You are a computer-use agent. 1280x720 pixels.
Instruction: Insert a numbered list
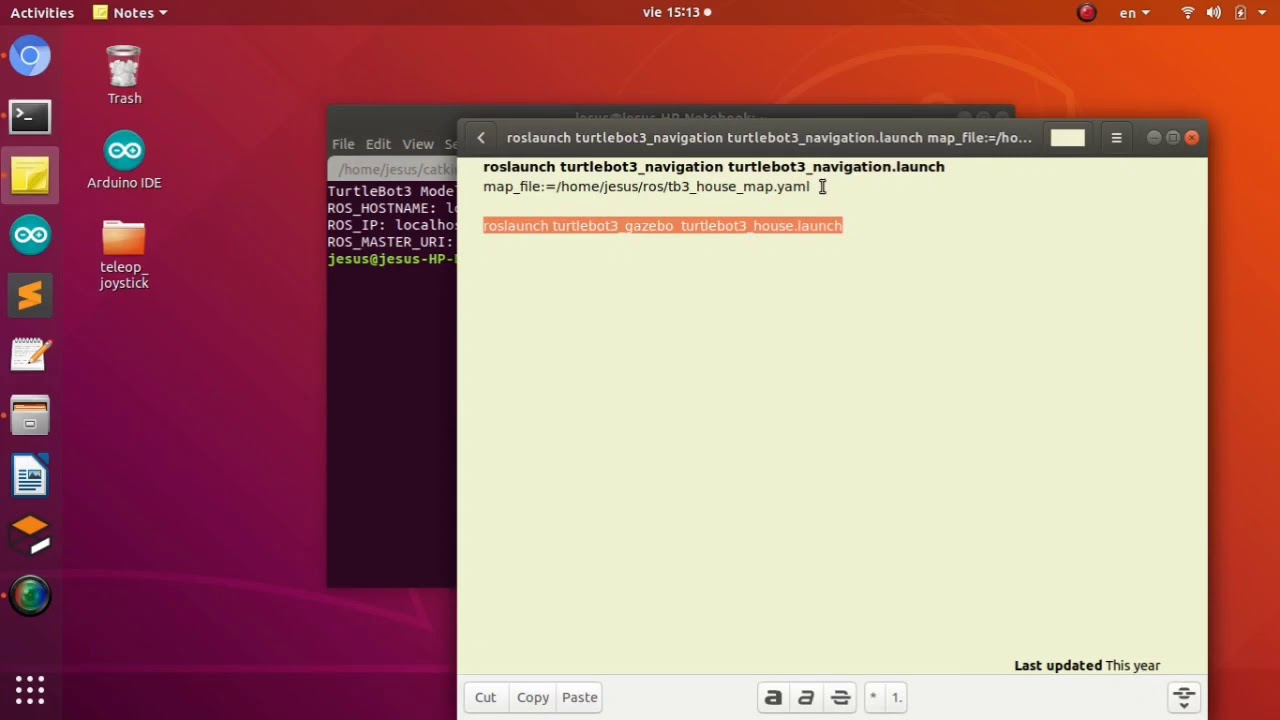(x=896, y=697)
